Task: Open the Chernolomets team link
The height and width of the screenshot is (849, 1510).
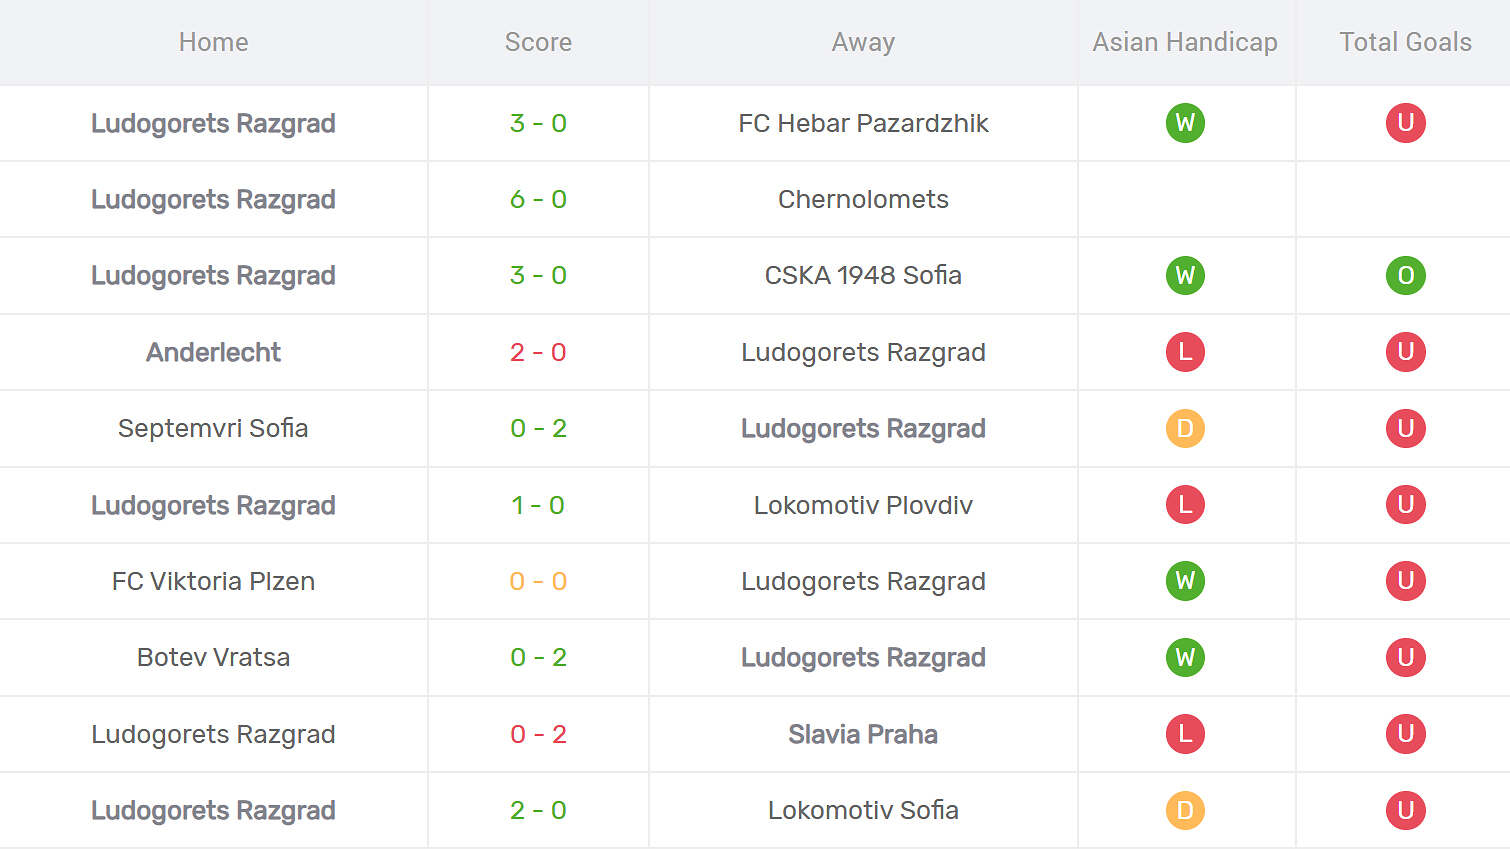Action: (x=863, y=199)
